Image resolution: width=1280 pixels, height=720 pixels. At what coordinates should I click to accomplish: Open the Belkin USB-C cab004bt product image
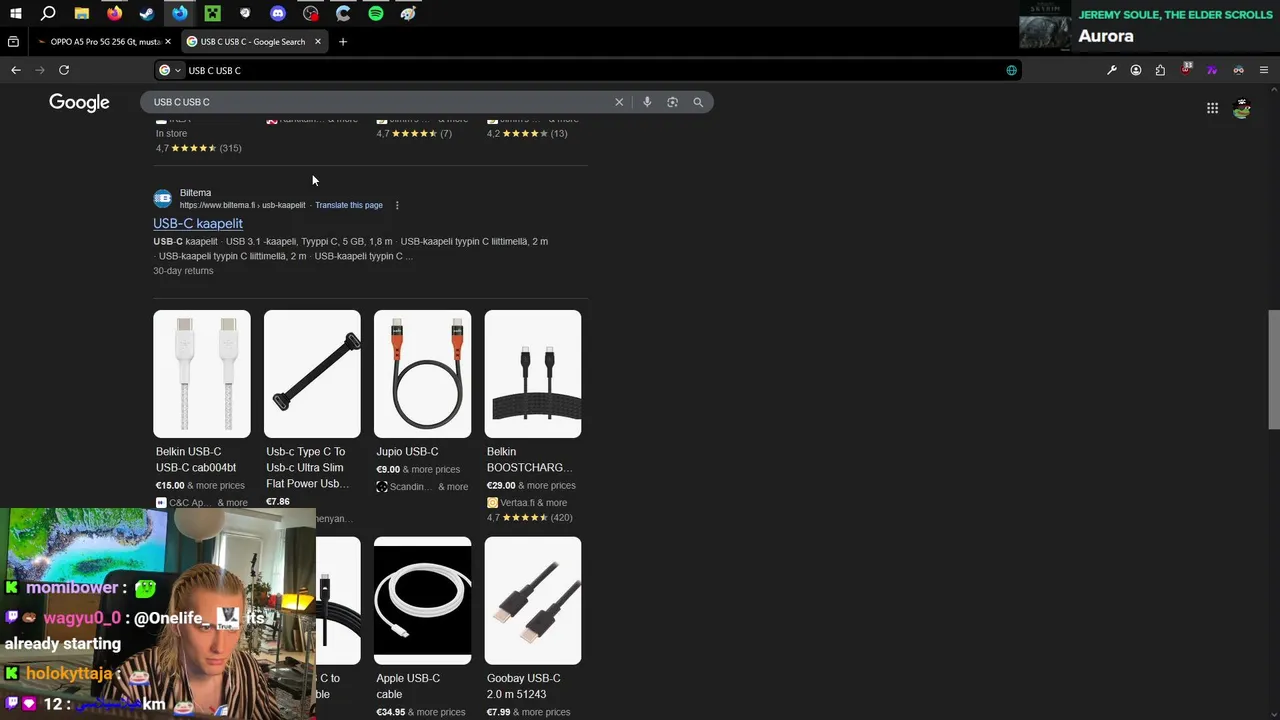[202, 374]
